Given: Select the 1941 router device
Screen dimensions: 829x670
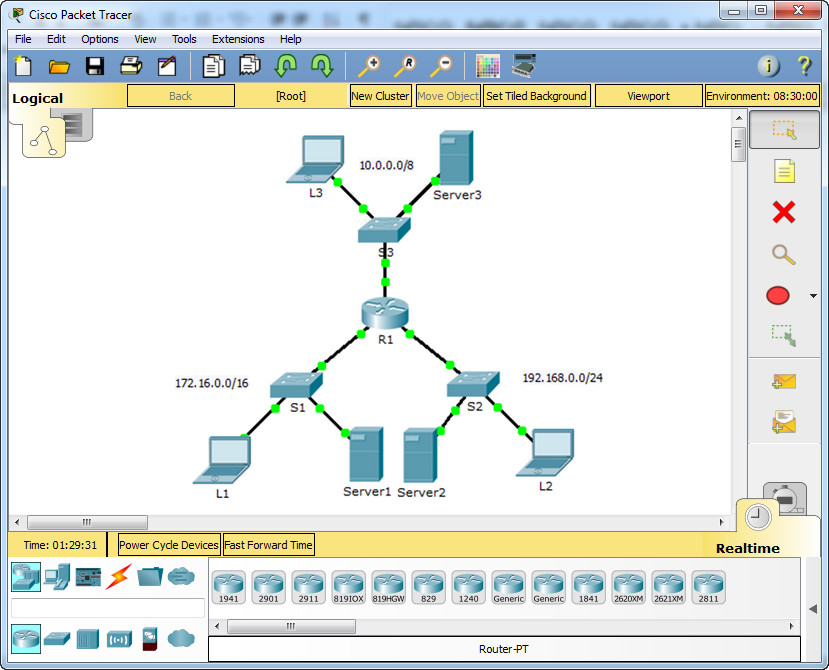Looking at the screenshot, I should click(x=229, y=587).
